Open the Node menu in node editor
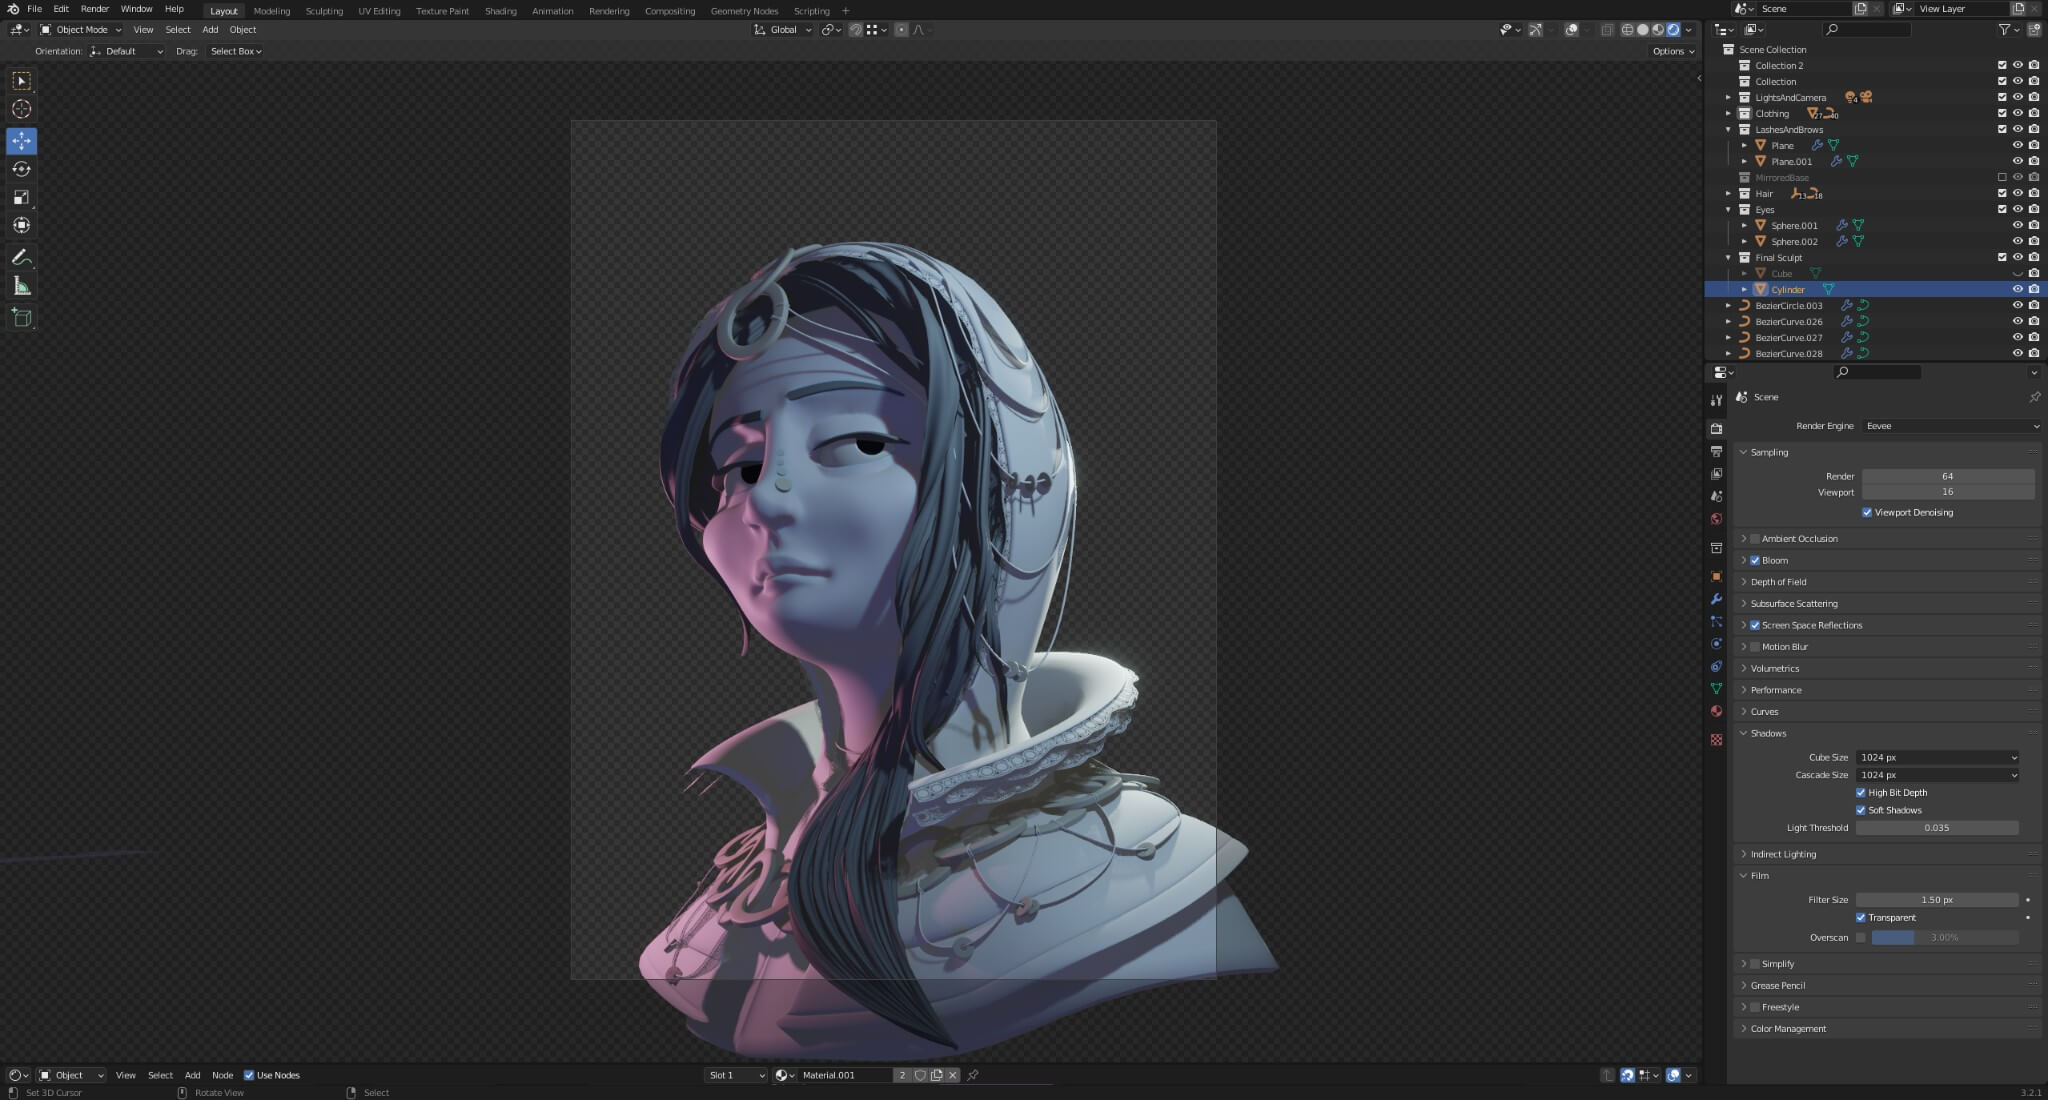Screen dimensions: 2048x1100 [x=222, y=1075]
